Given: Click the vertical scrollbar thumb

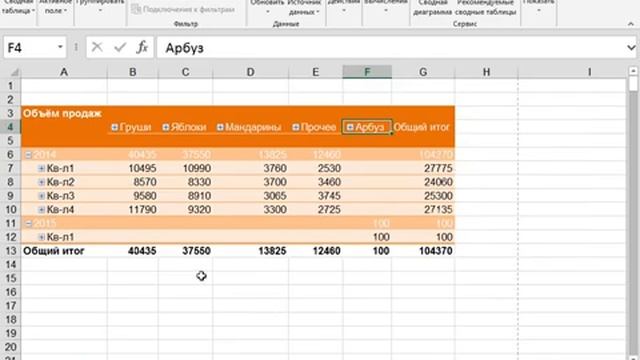Looking at the screenshot, I should (x=633, y=84).
